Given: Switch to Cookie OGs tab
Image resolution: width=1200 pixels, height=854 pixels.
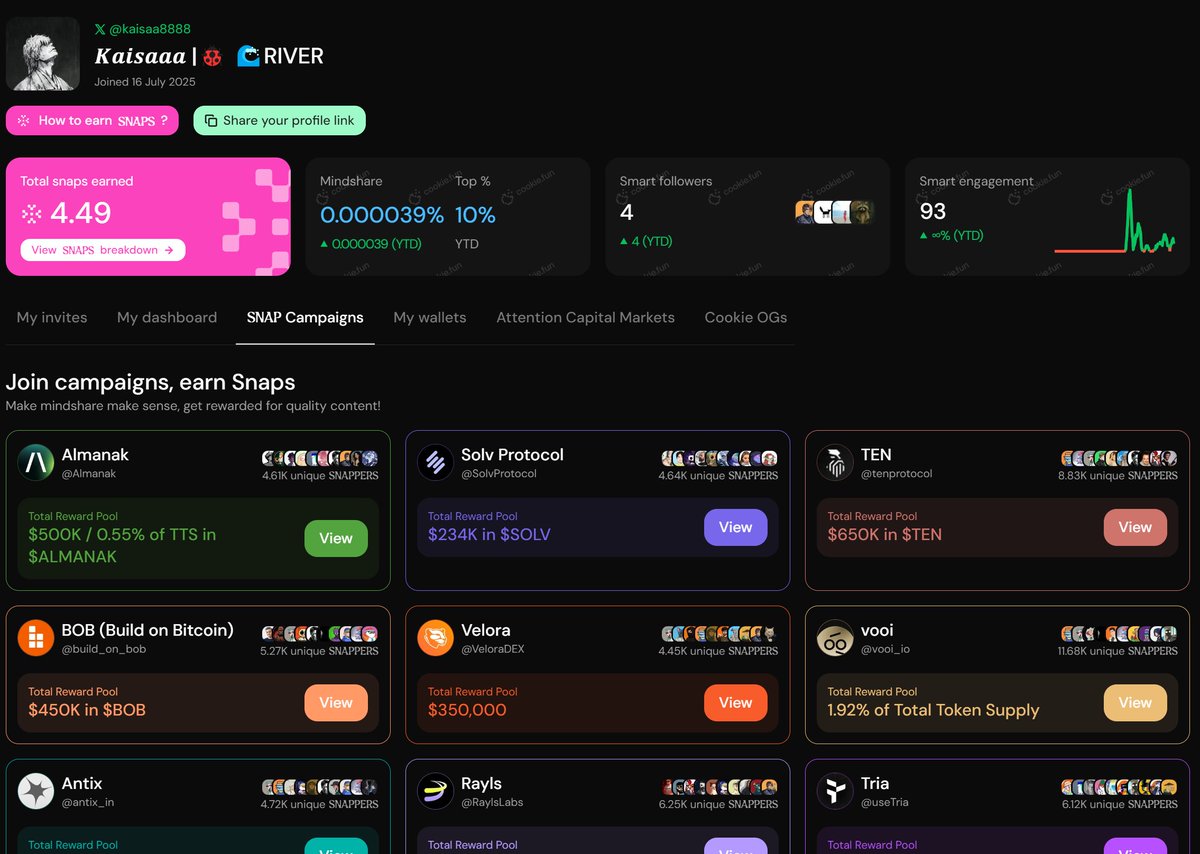Looking at the screenshot, I should click(746, 317).
